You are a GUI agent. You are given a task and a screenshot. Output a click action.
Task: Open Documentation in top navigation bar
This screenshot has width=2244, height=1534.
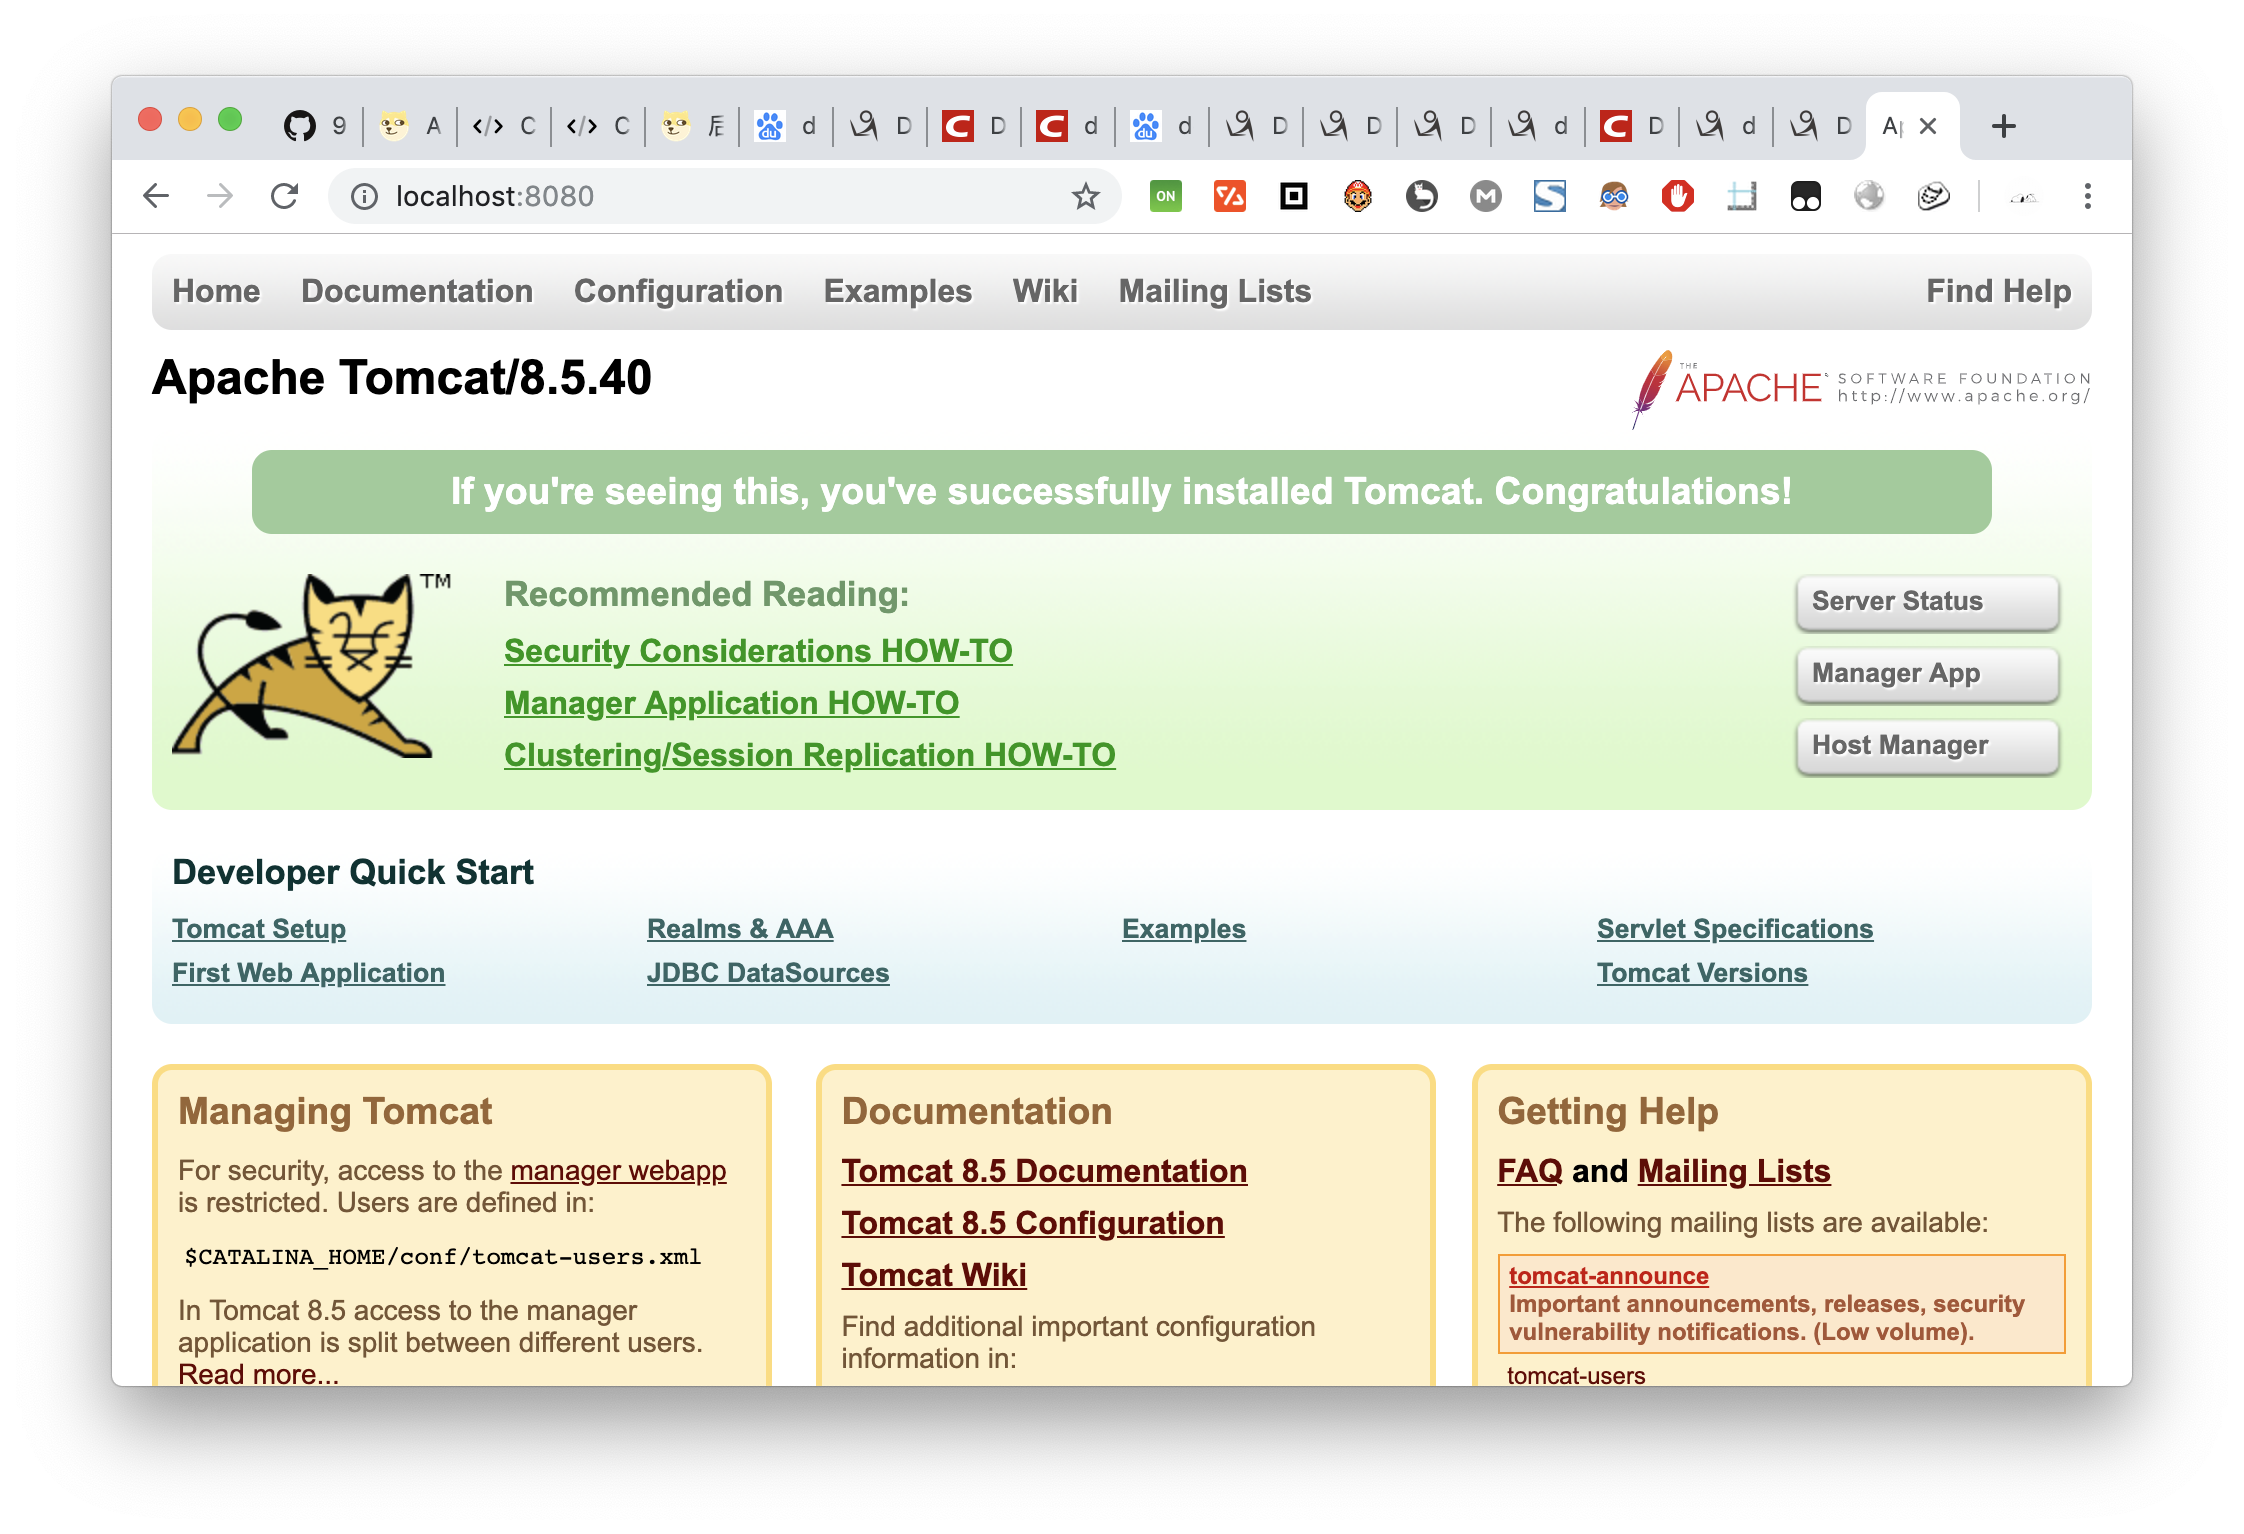coord(417,291)
